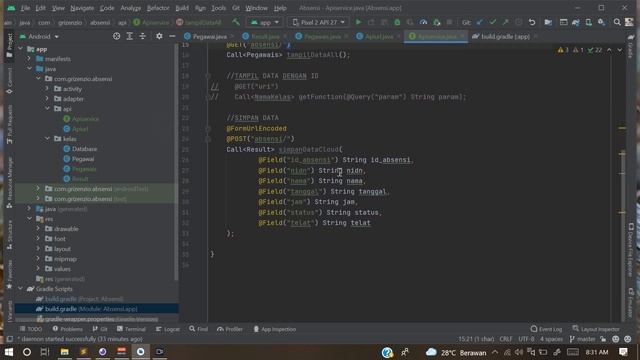Open the Event Log
Viewport: 640px width, 360px height.
click(x=546, y=329)
